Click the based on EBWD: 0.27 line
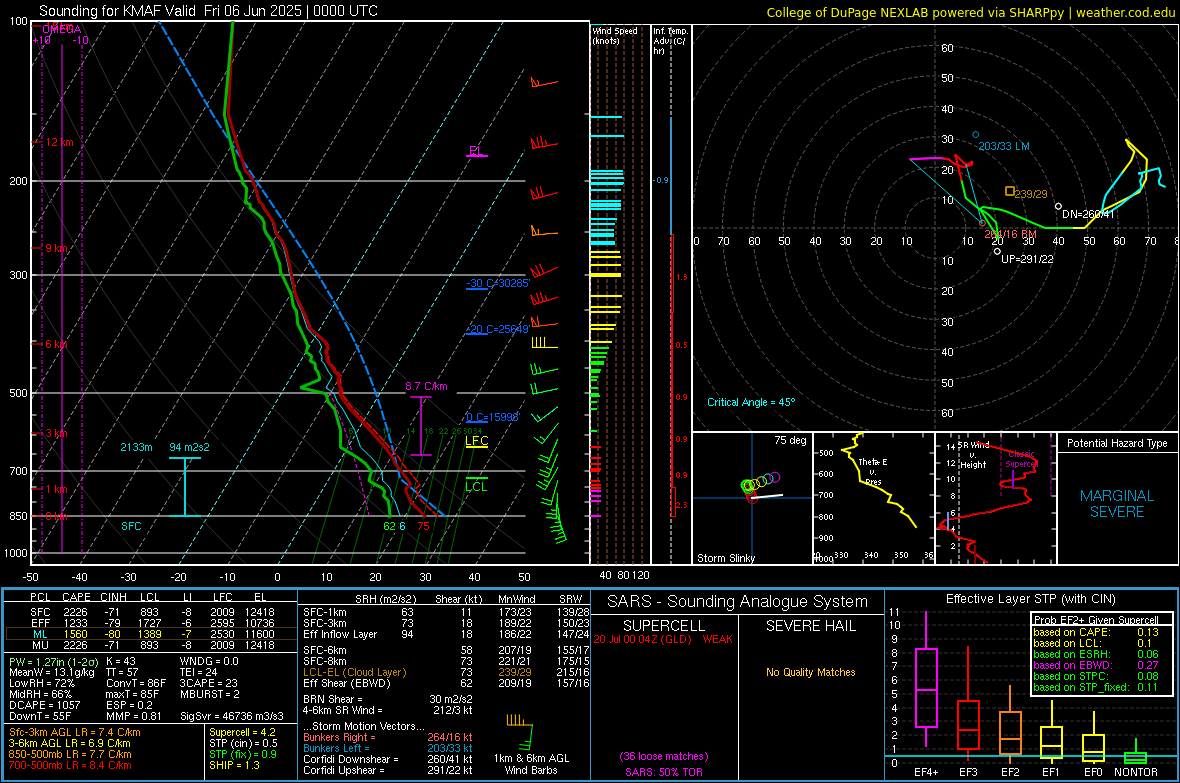This screenshot has height=783, width=1180. (x=1096, y=665)
